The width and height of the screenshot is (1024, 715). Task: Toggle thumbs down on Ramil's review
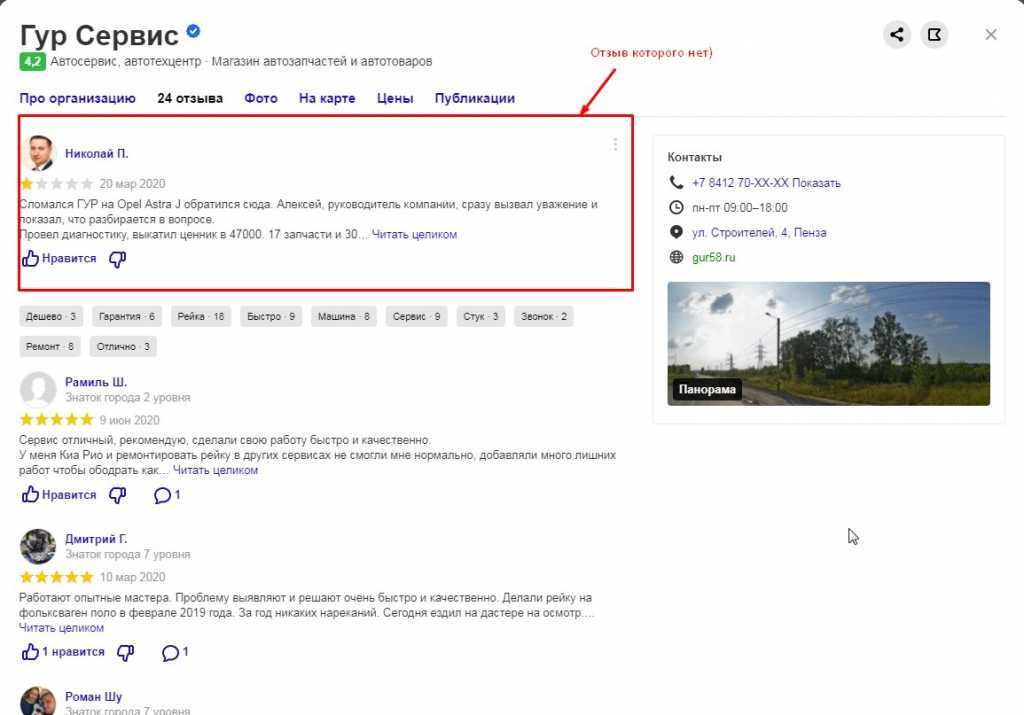tap(117, 493)
